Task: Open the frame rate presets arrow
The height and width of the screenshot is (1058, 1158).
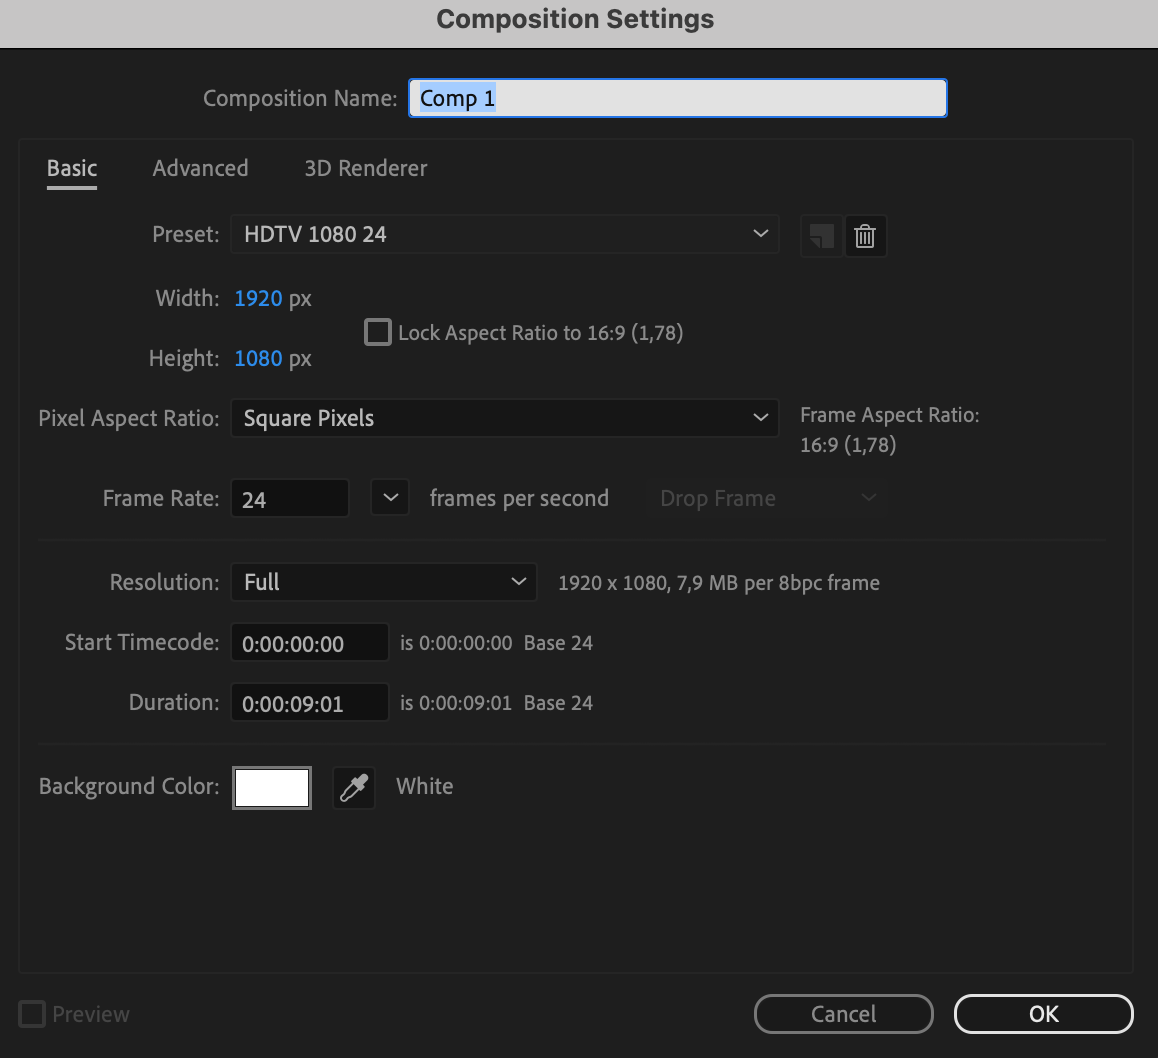Action: [390, 498]
